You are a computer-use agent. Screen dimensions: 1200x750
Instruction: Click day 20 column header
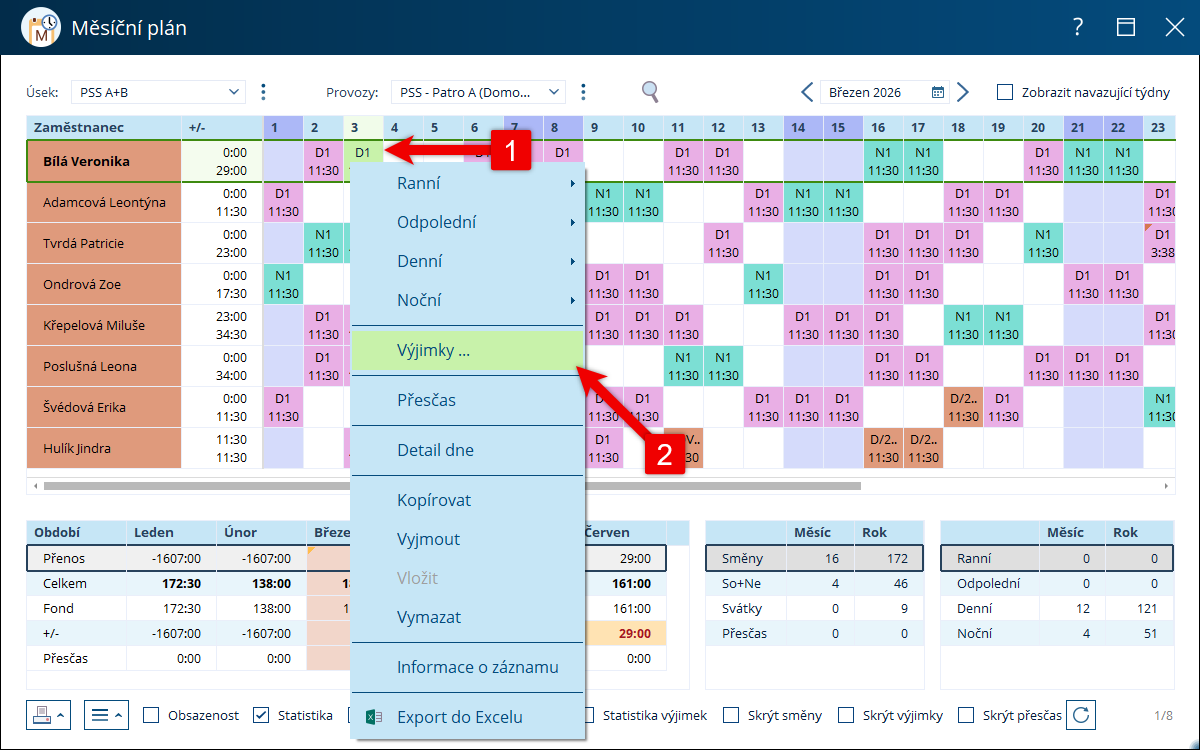(x=1043, y=128)
